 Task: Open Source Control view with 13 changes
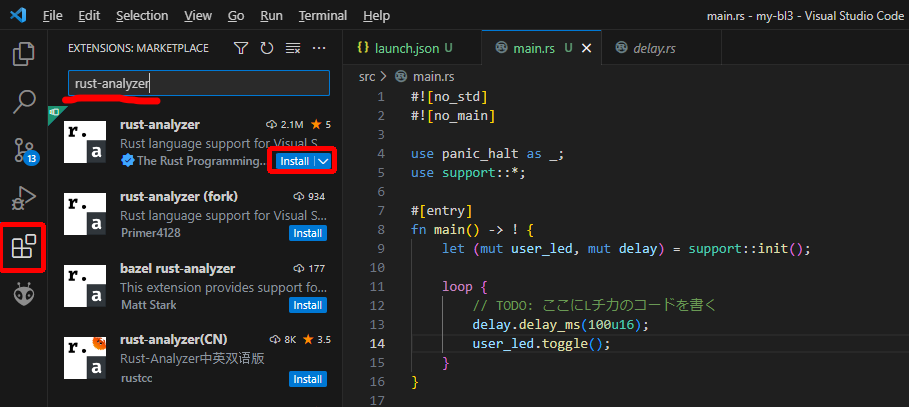pos(24,150)
